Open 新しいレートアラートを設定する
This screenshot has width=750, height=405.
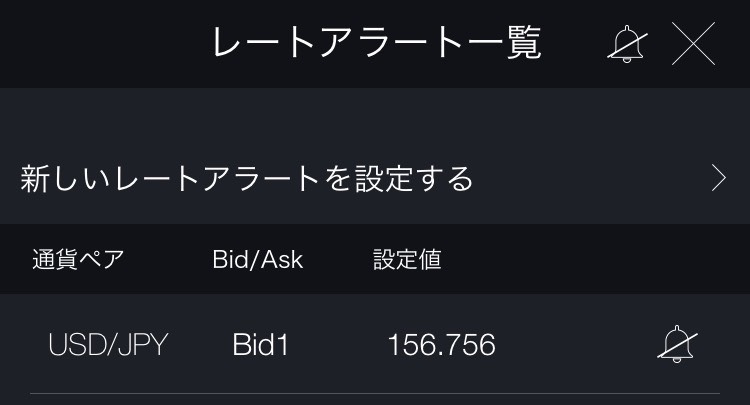[x=247, y=179]
